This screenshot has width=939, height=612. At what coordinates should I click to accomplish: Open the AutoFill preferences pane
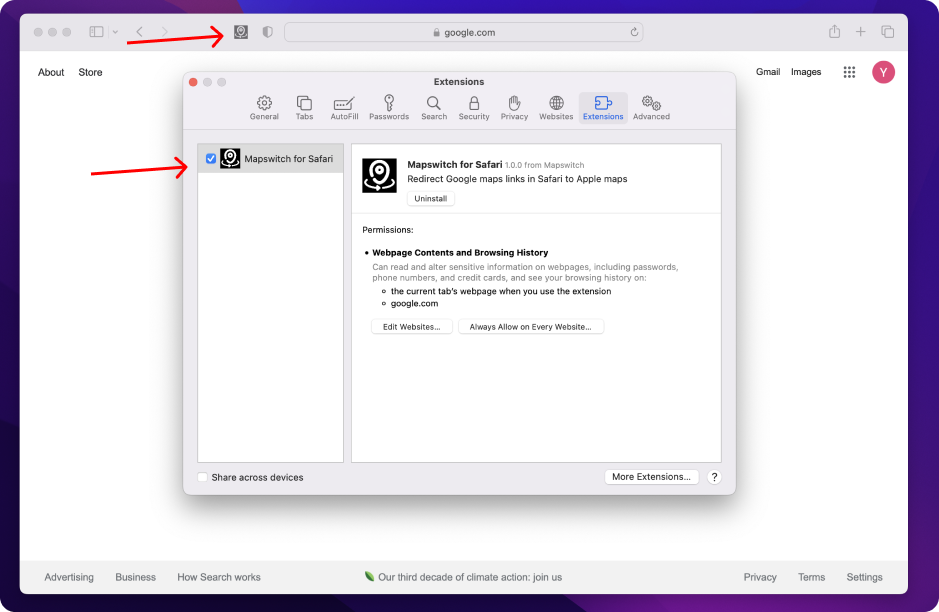coord(343,106)
